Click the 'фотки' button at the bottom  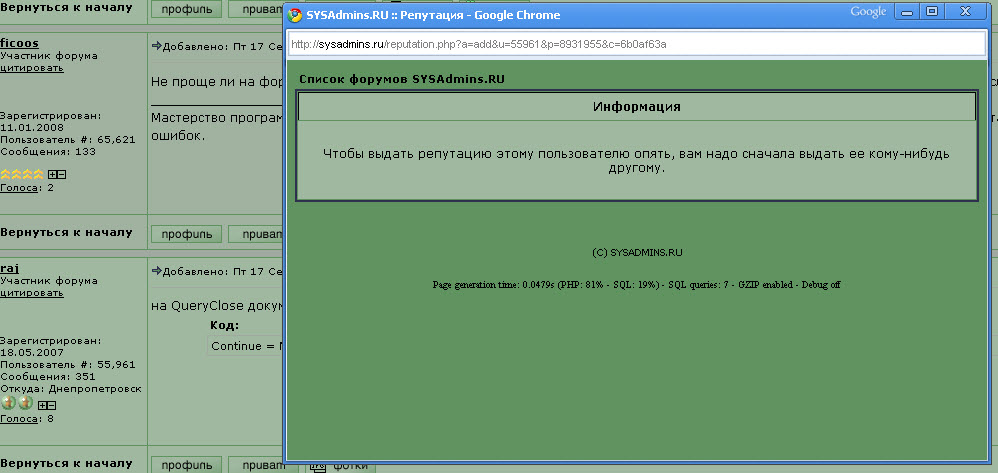(x=341, y=466)
